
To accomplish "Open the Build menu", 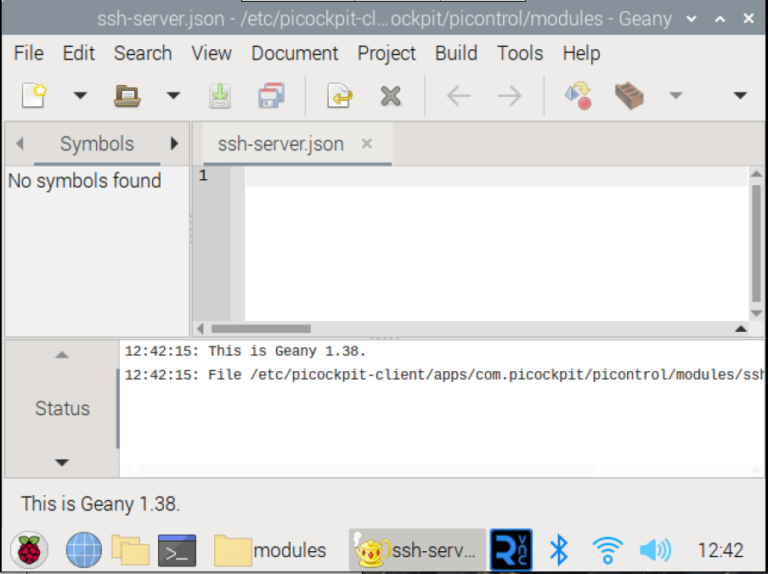I will [456, 53].
